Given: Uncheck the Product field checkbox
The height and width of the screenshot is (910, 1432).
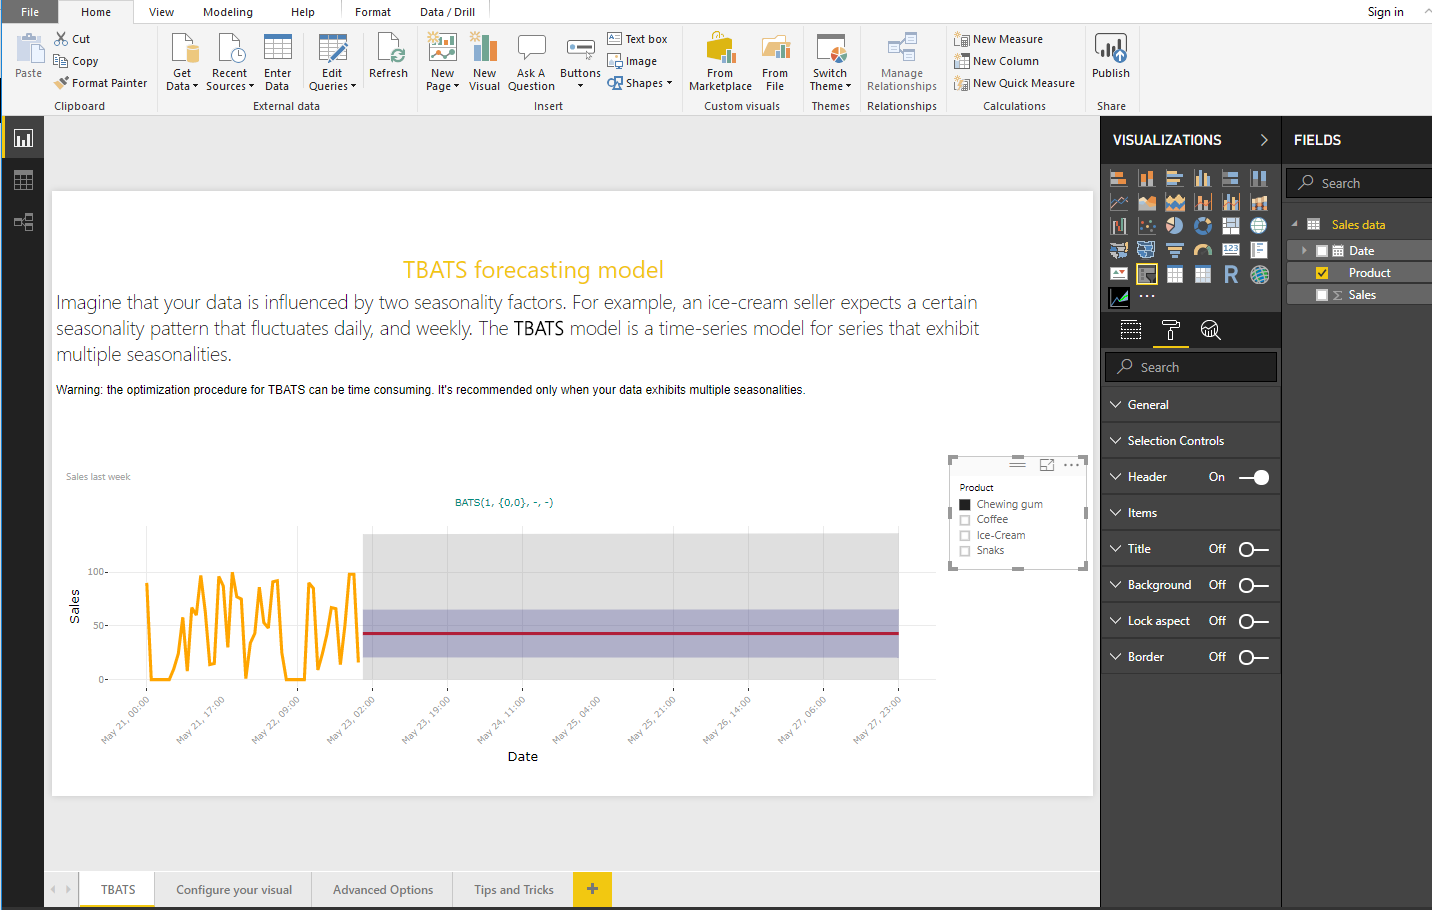Looking at the screenshot, I should 1322,273.
